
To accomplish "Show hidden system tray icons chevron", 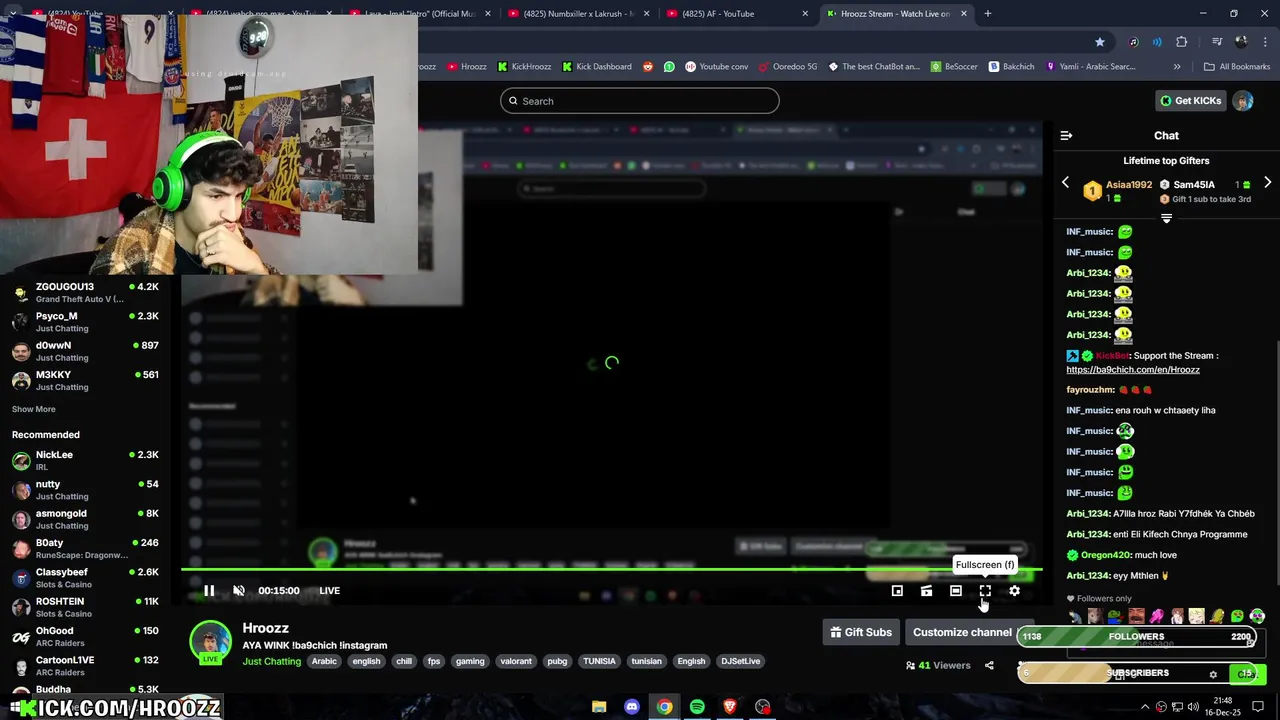I will (1145, 707).
